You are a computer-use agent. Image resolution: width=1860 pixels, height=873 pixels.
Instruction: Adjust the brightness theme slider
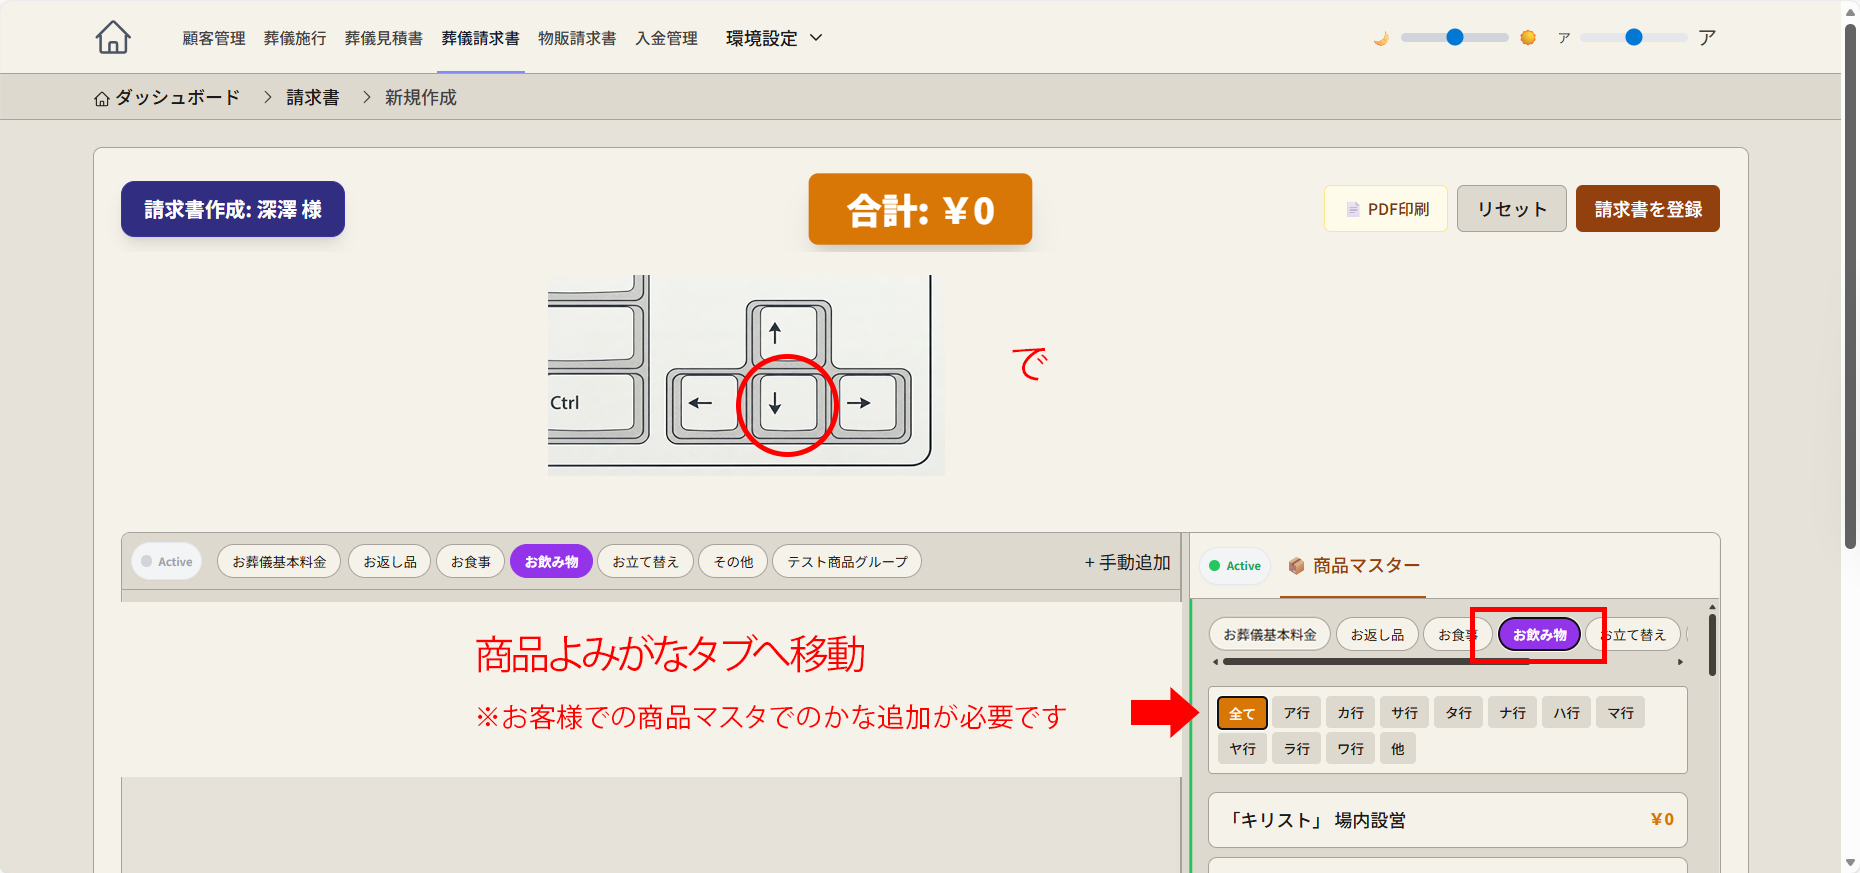click(1455, 38)
